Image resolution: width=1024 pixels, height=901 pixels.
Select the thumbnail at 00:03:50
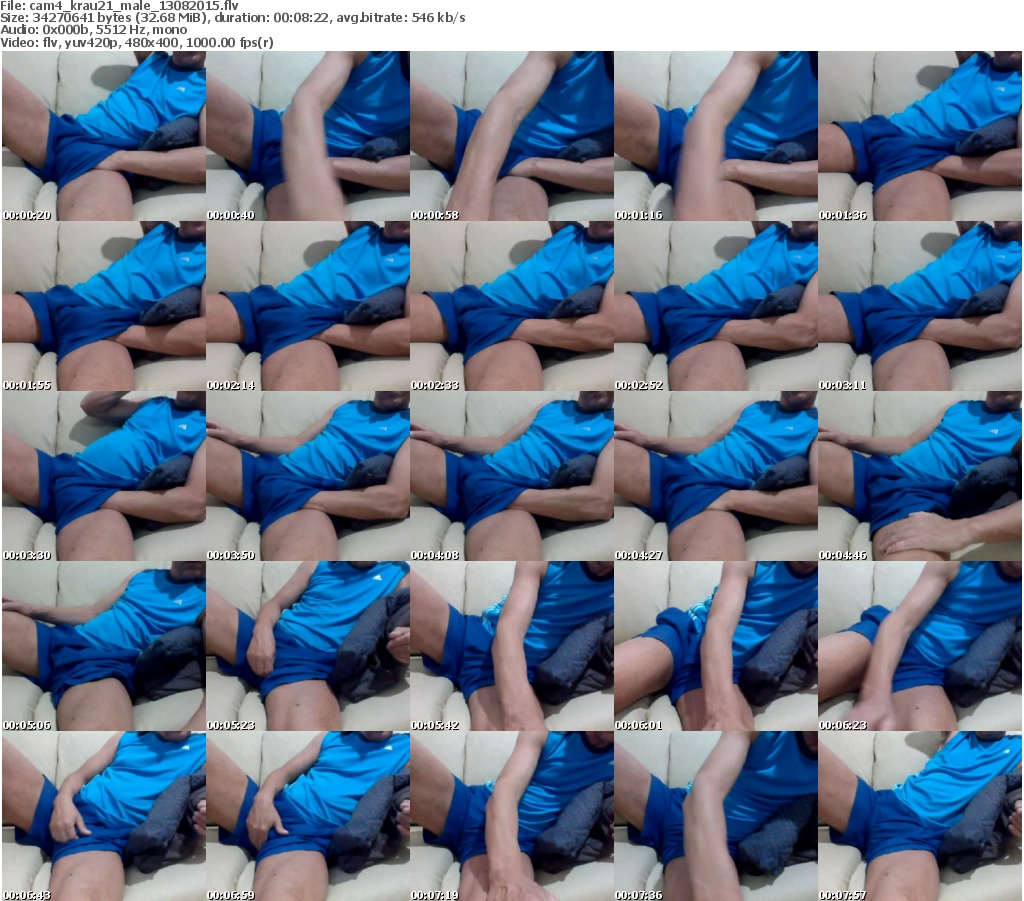tap(308, 476)
